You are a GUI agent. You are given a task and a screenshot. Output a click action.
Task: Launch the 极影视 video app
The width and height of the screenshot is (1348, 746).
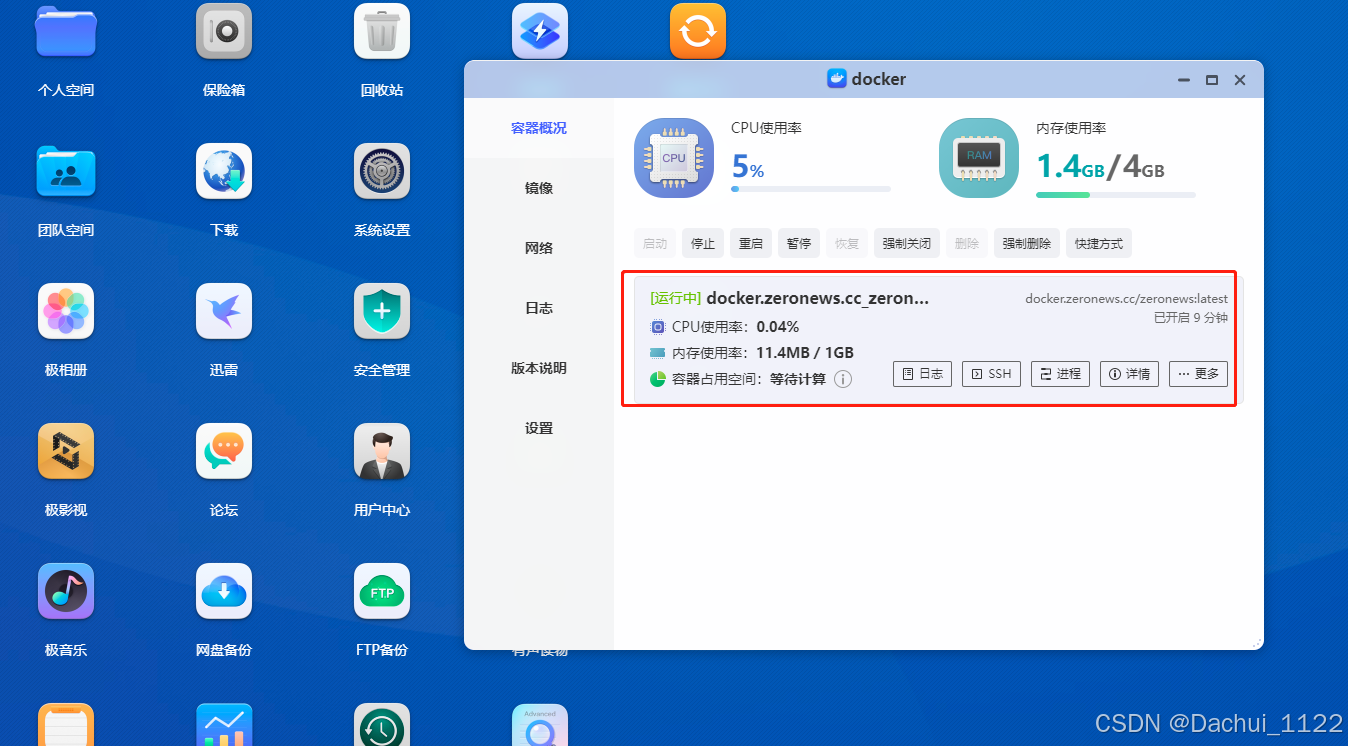pos(66,451)
